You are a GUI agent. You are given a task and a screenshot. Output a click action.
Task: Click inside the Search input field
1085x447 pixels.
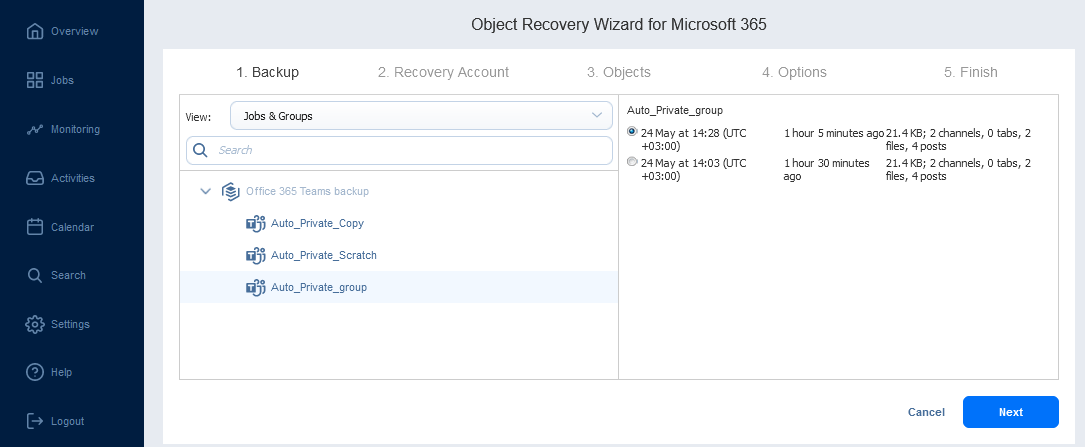pyautogui.click(x=399, y=150)
